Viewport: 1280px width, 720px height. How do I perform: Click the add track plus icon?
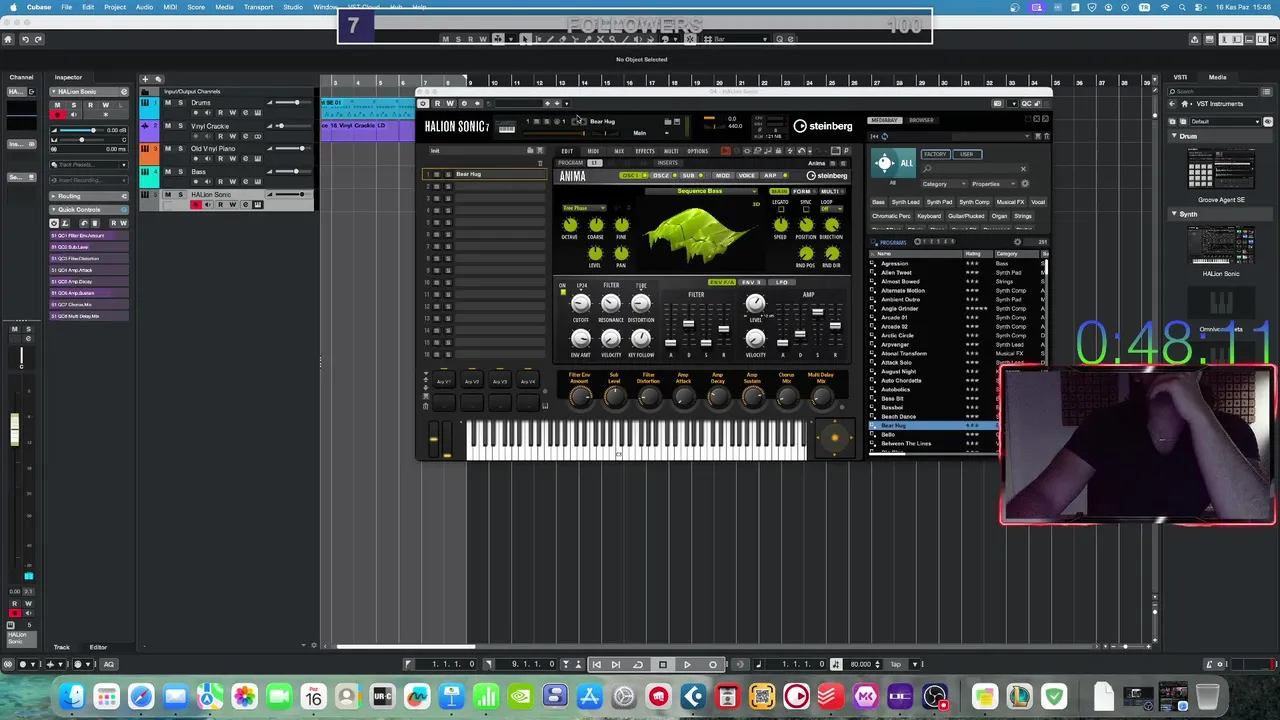(145, 79)
